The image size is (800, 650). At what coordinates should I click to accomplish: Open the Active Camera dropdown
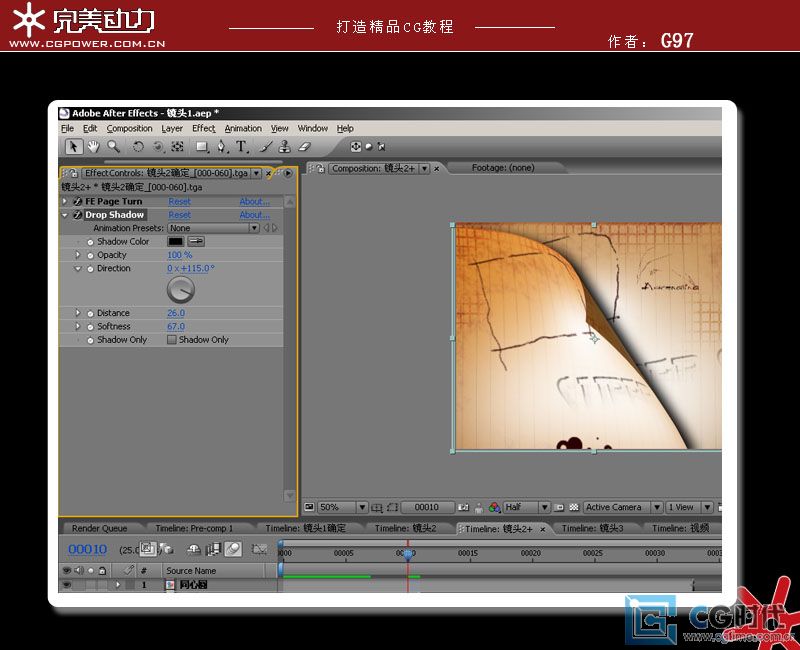click(622, 508)
